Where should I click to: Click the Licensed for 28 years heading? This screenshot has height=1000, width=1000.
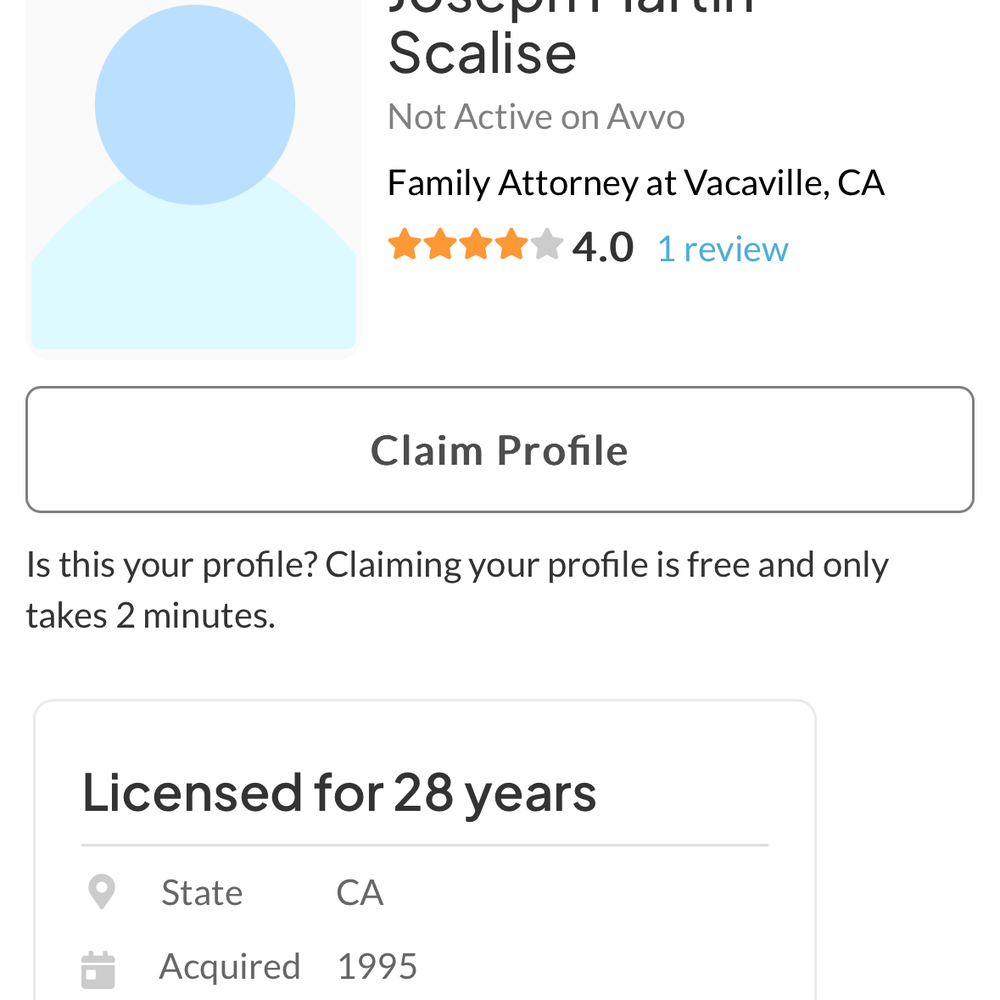click(339, 791)
